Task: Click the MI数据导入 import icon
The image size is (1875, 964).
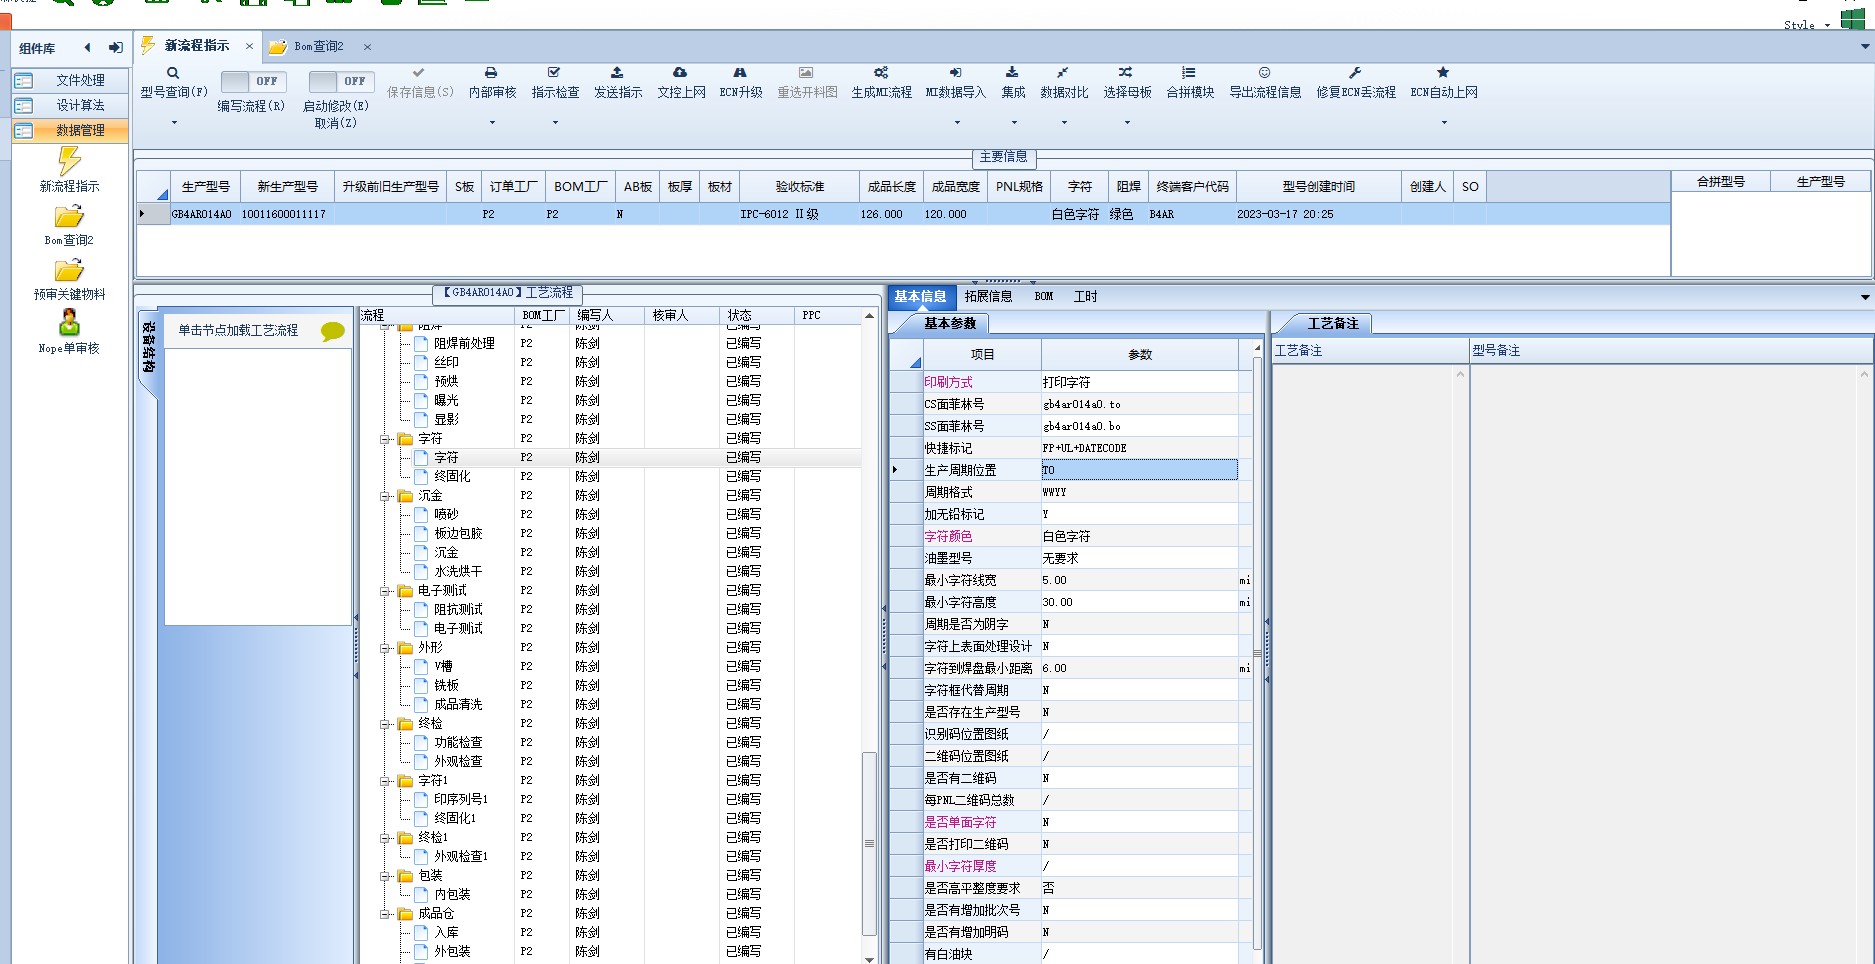Action: coord(955,73)
